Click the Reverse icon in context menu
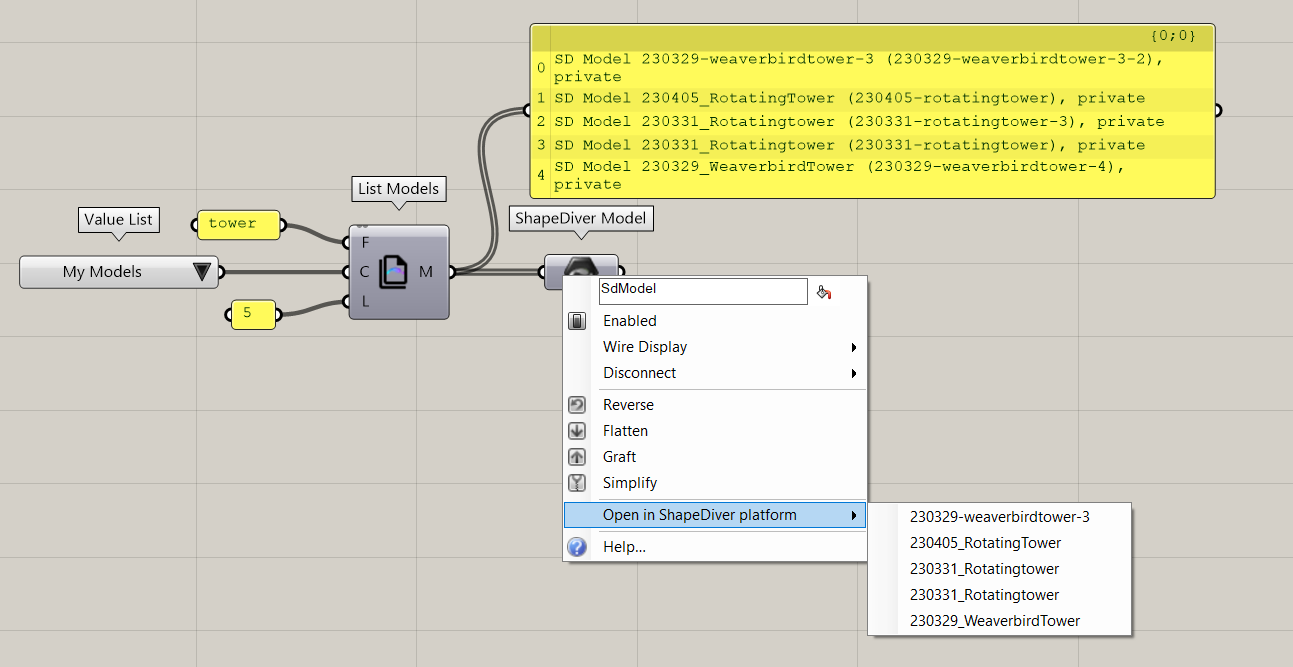This screenshot has height=667, width=1293. pyautogui.click(x=577, y=405)
